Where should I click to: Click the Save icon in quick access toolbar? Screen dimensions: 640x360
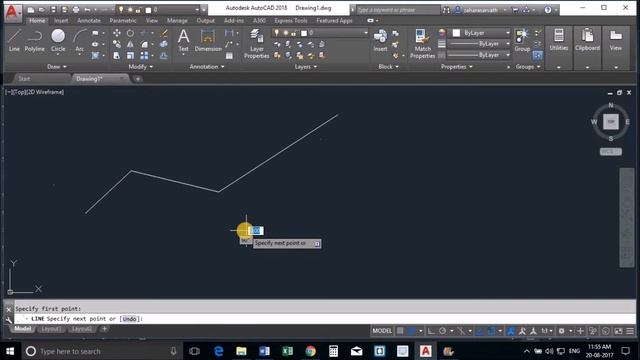point(53,10)
